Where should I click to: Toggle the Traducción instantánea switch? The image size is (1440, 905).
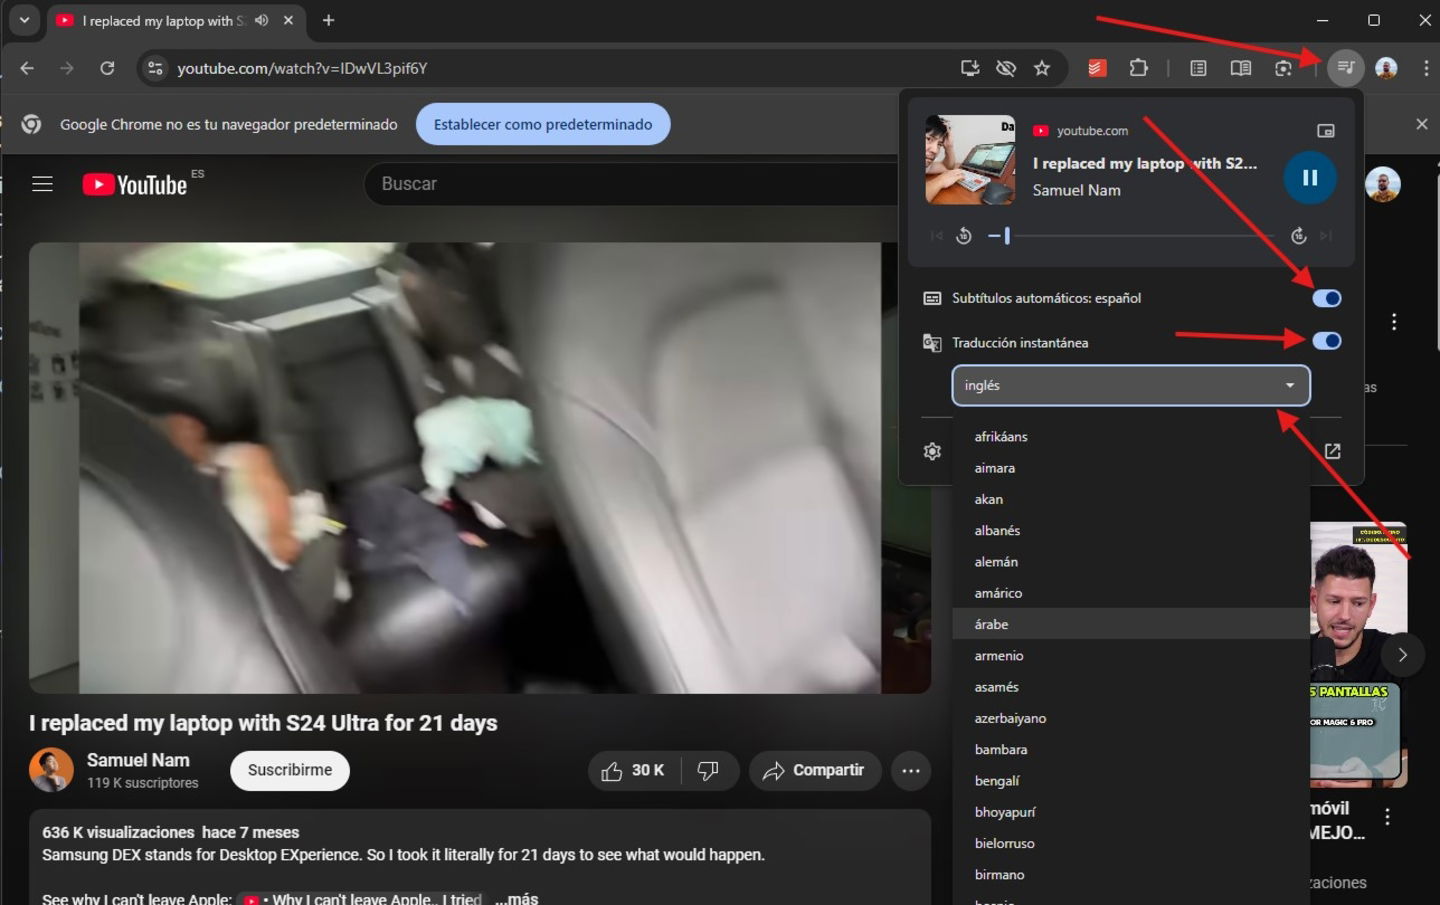[1327, 341]
